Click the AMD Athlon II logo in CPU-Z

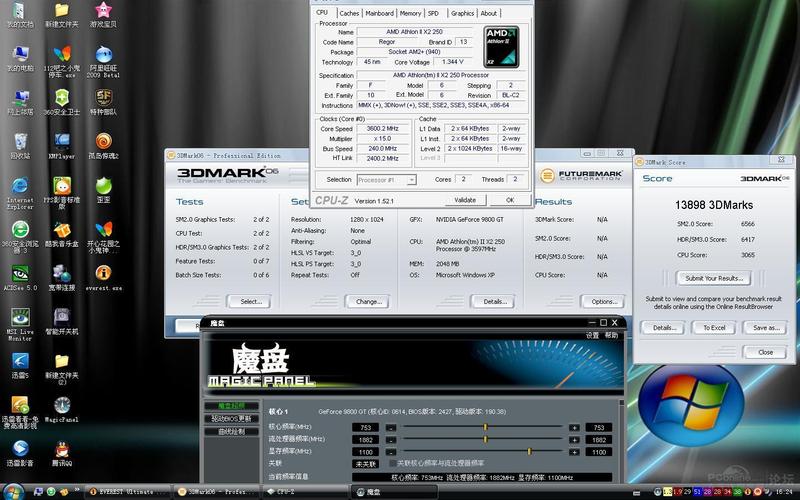[501, 47]
